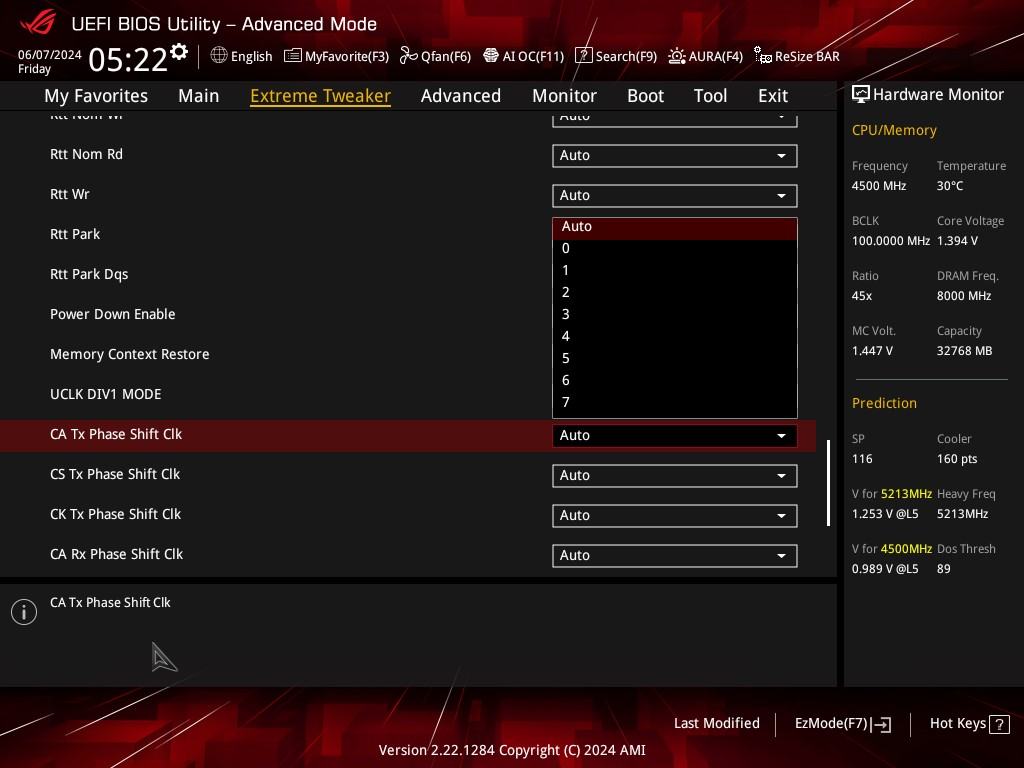This screenshot has width=1024, height=768.
Task: Choose option 5 in dropdown list
Action: tap(675, 359)
